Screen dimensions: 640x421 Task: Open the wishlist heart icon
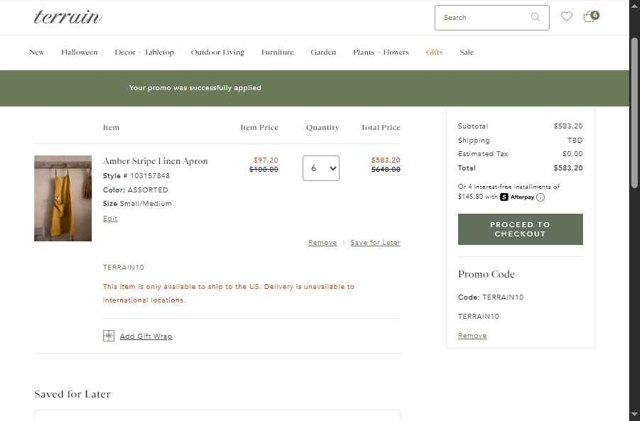566,17
